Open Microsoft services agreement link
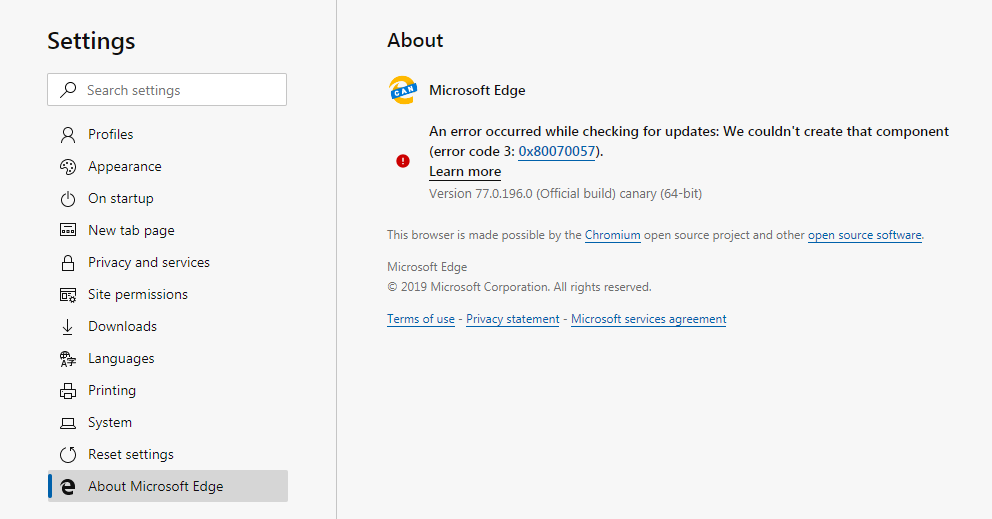This screenshot has width=992, height=519. [648, 319]
